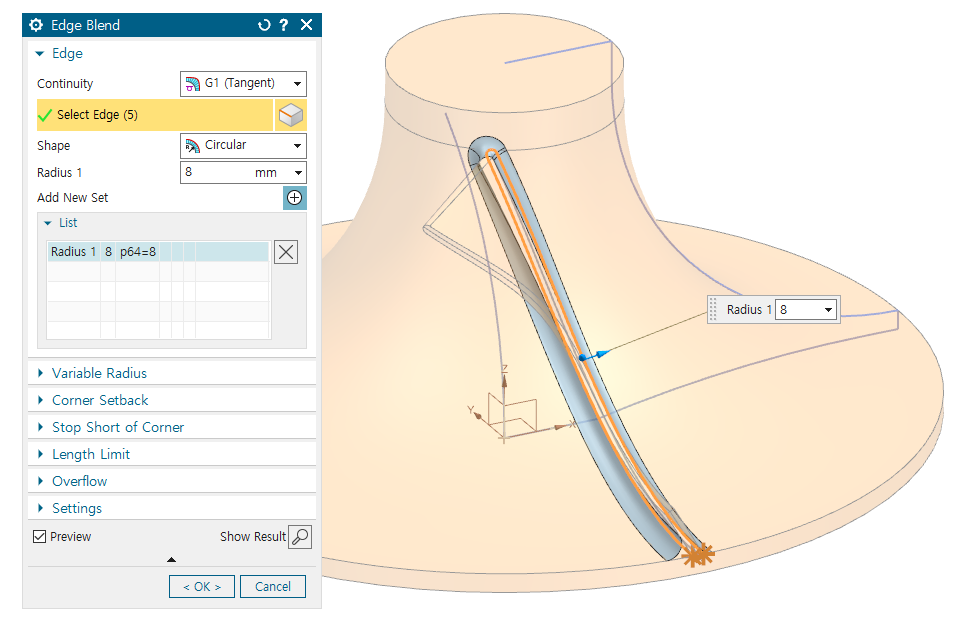This screenshot has width=955, height=626.
Task: Add a new radius set
Action: click(294, 198)
